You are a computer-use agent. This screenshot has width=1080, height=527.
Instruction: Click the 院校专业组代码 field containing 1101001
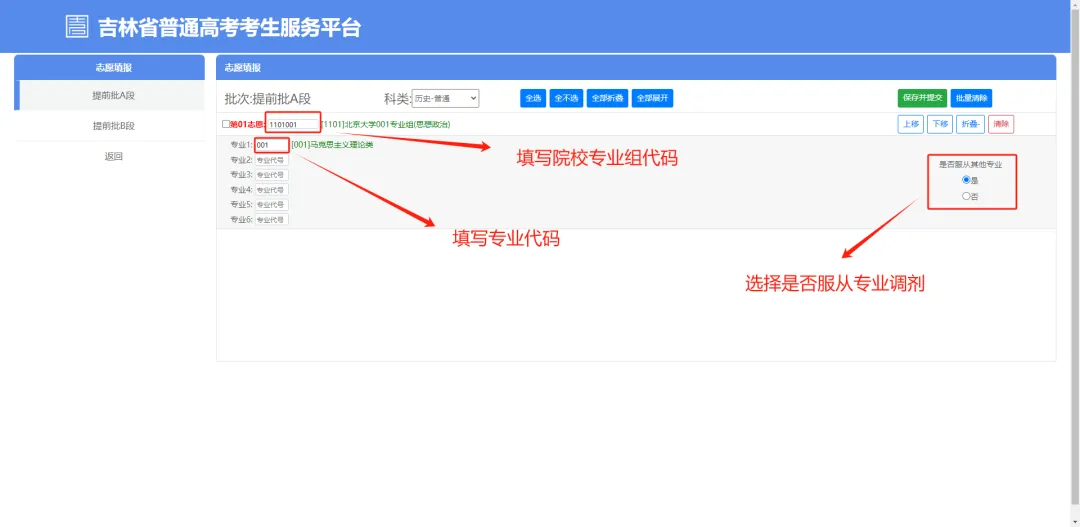click(x=292, y=124)
